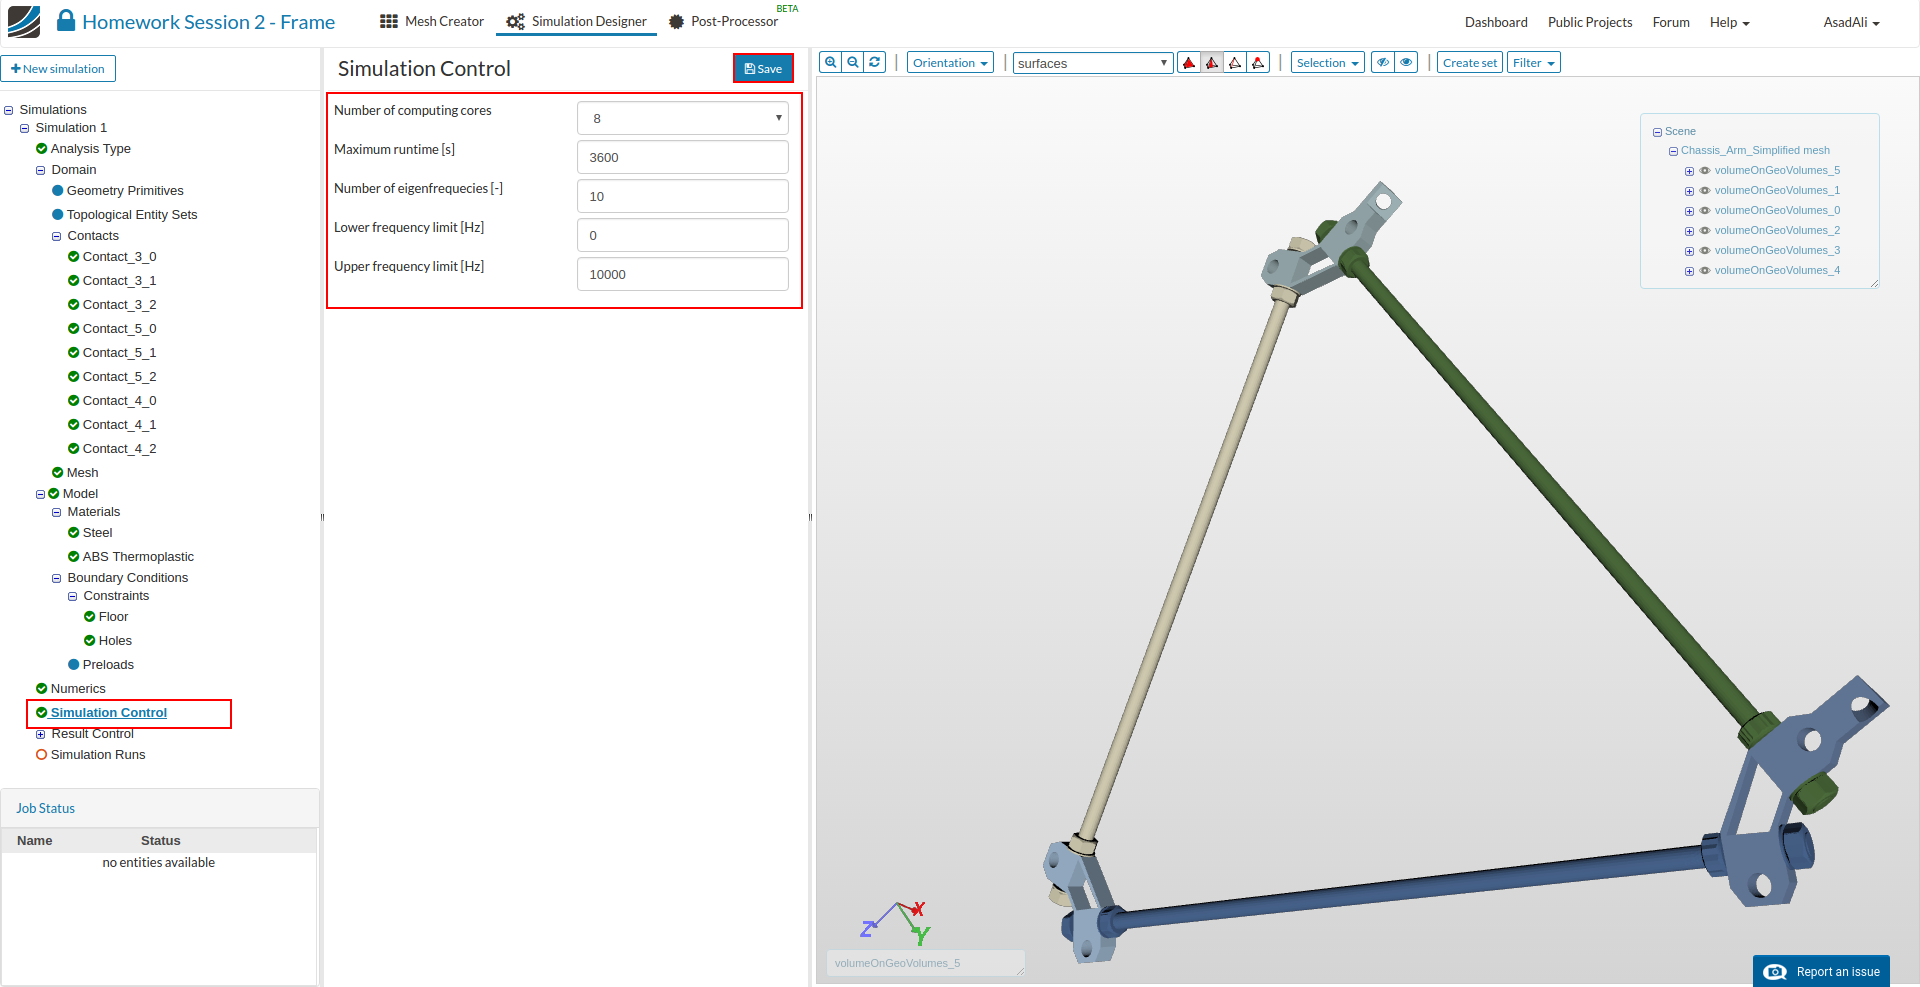
Task: Collapse the Contacts tree node
Action: pos(57,237)
